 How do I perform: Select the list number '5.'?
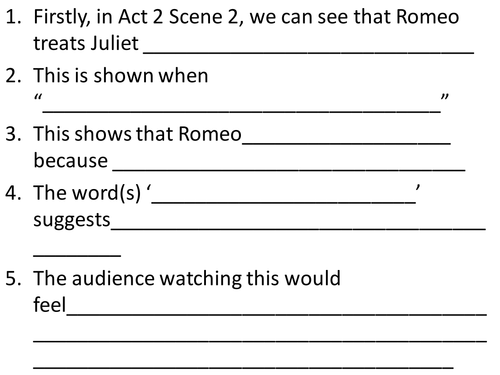13,278
